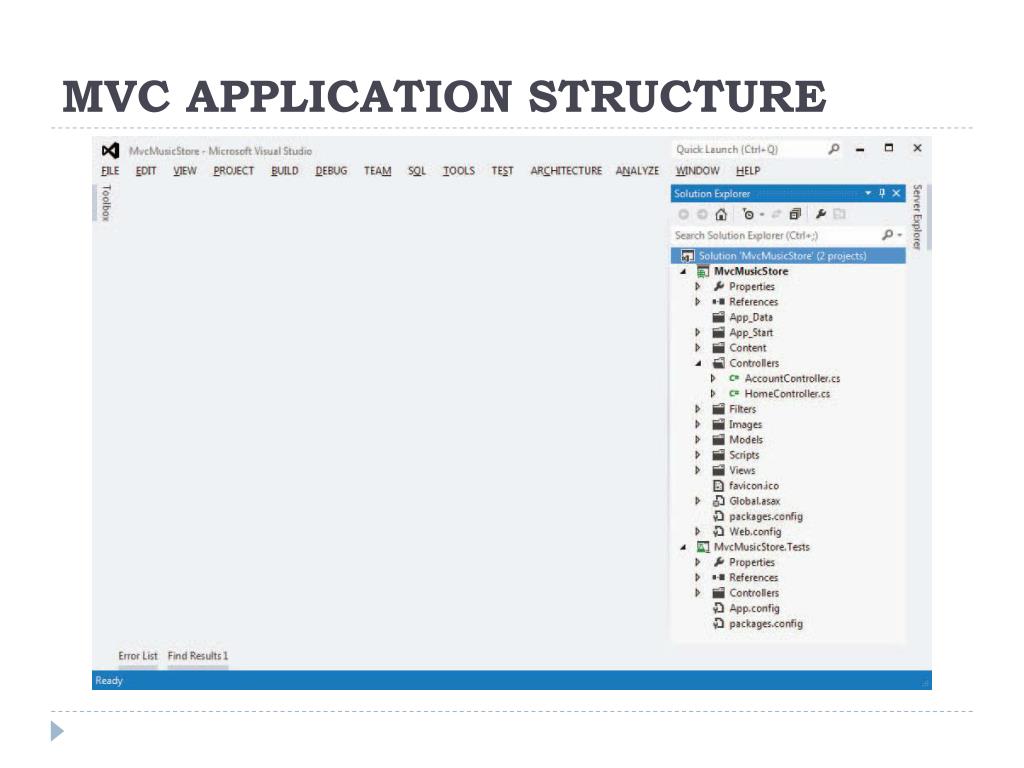Collapse the Controllers folder in MvcMusicStore
Viewport: 1024px width, 768px height.
pos(698,364)
